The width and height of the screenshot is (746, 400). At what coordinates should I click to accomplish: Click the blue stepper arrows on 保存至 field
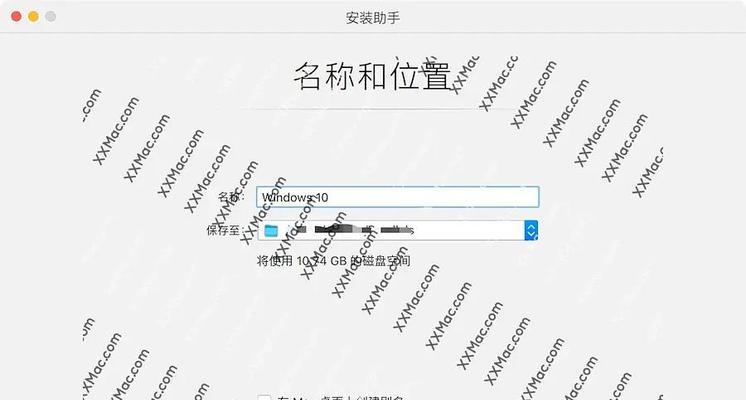(x=531, y=230)
